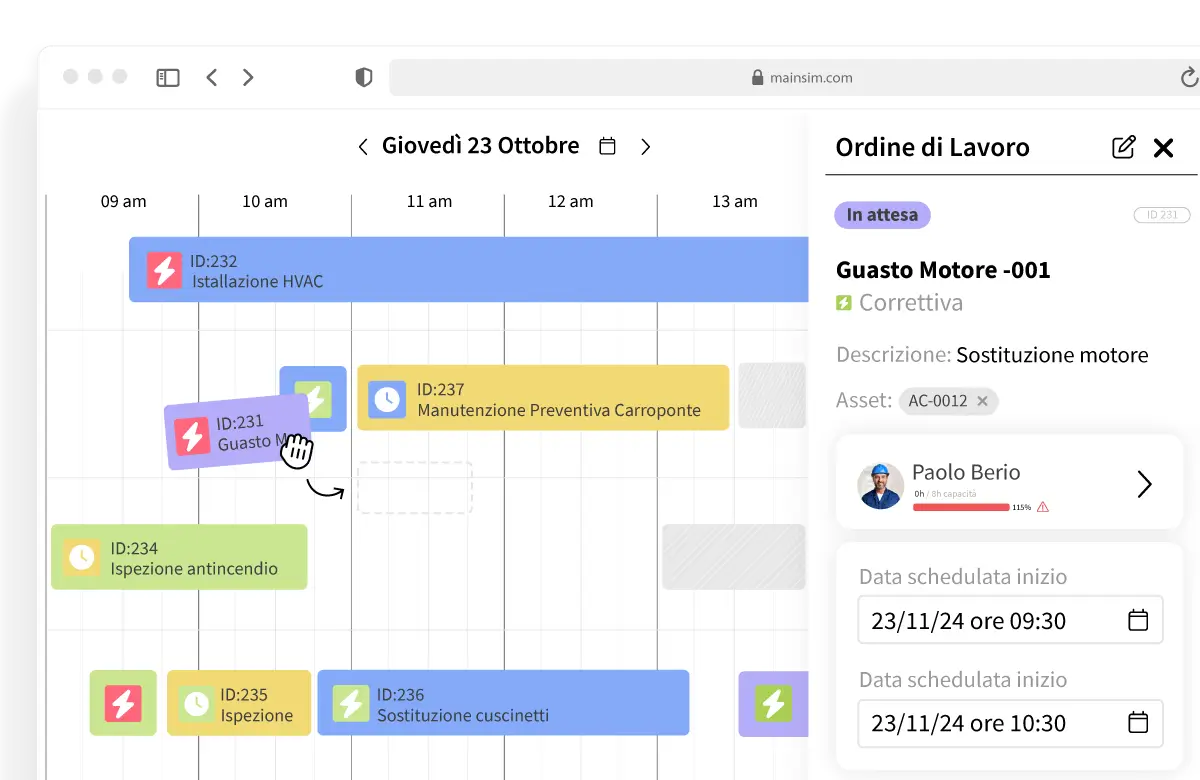Screen dimensions: 1200x780
Task: Click the AC-0012 asset chip
Action: point(948,401)
